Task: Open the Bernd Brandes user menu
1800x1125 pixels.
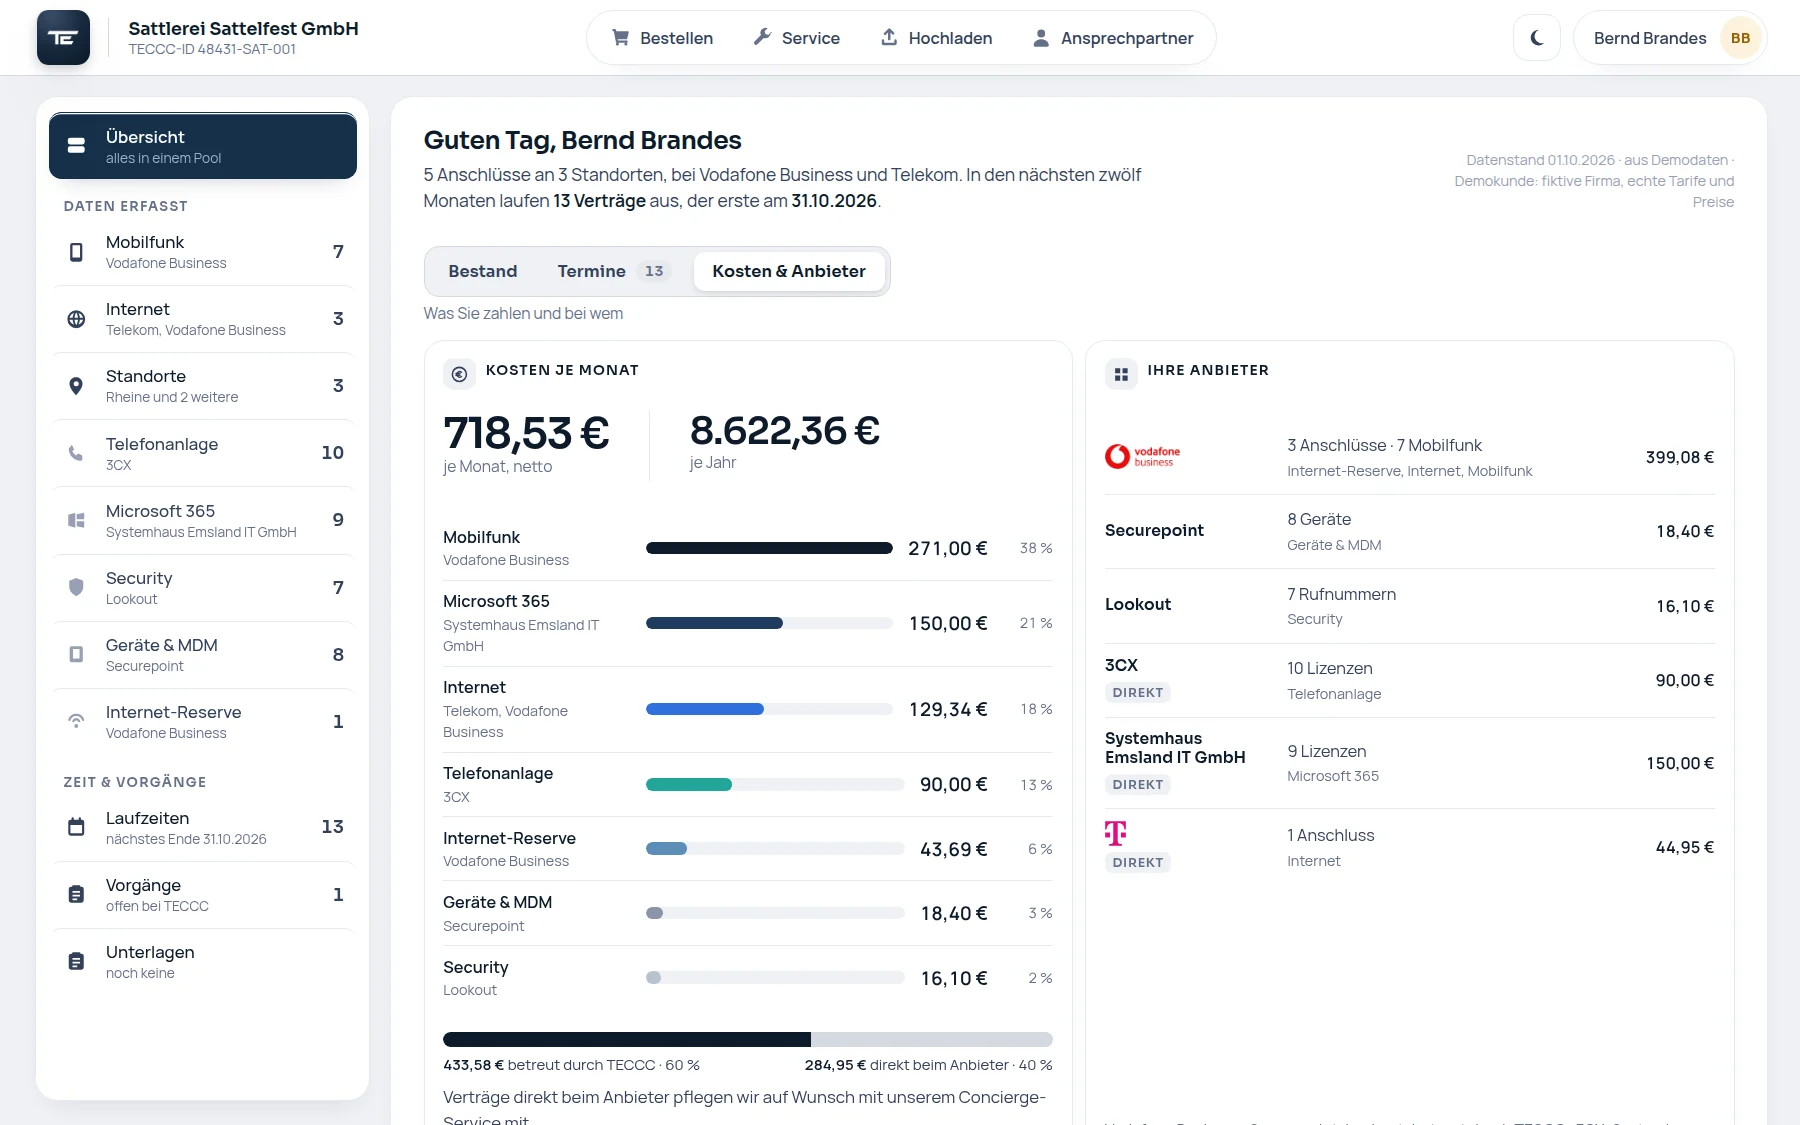Action: 1670,38
